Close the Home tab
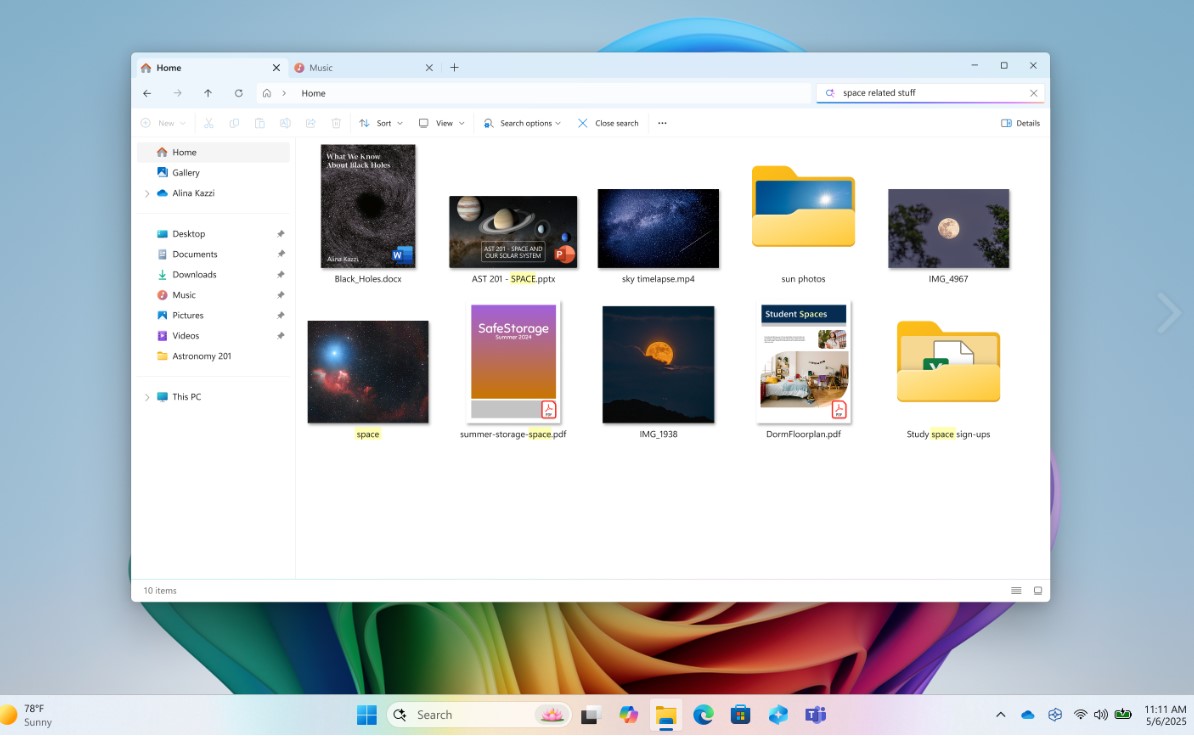Image resolution: width=1194 pixels, height=736 pixels. coord(276,68)
